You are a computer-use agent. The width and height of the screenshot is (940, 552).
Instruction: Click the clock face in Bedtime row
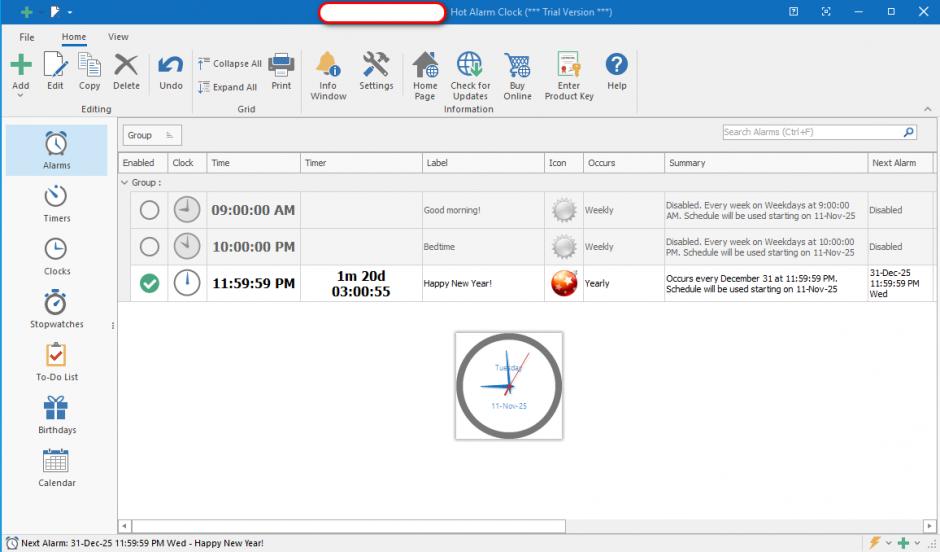pyautogui.click(x=187, y=247)
